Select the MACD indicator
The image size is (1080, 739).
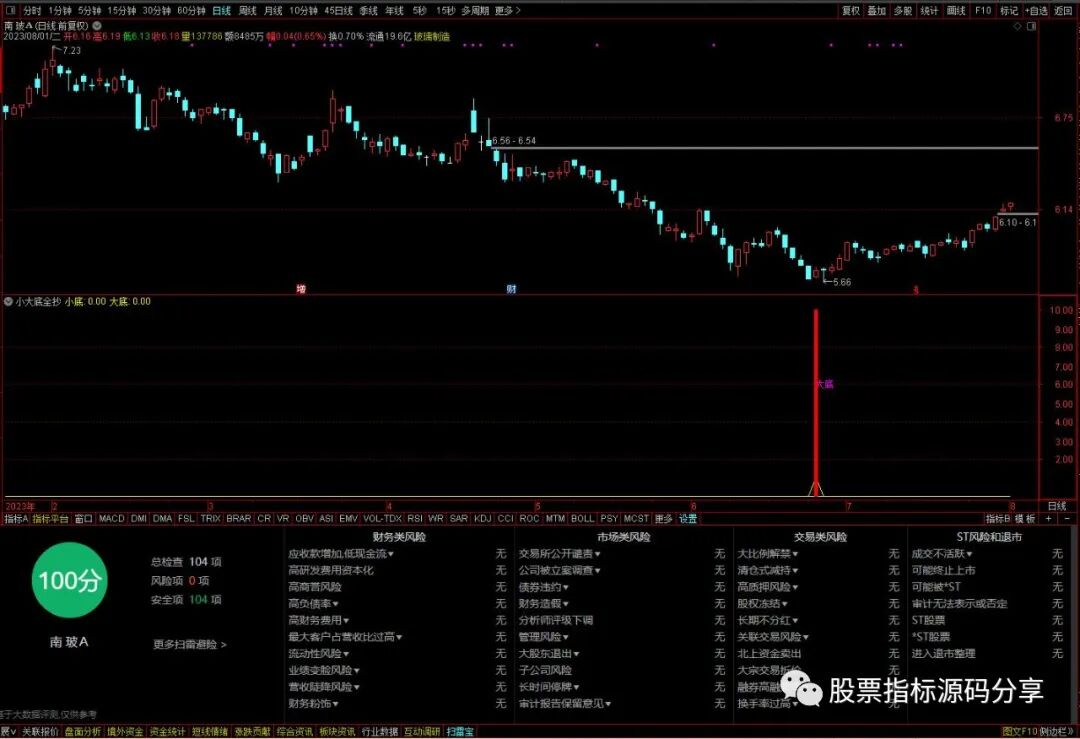click(x=112, y=519)
